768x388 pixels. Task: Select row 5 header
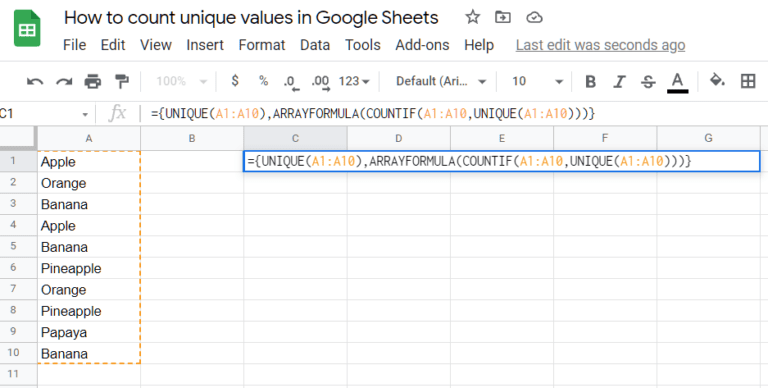pos(18,246)
